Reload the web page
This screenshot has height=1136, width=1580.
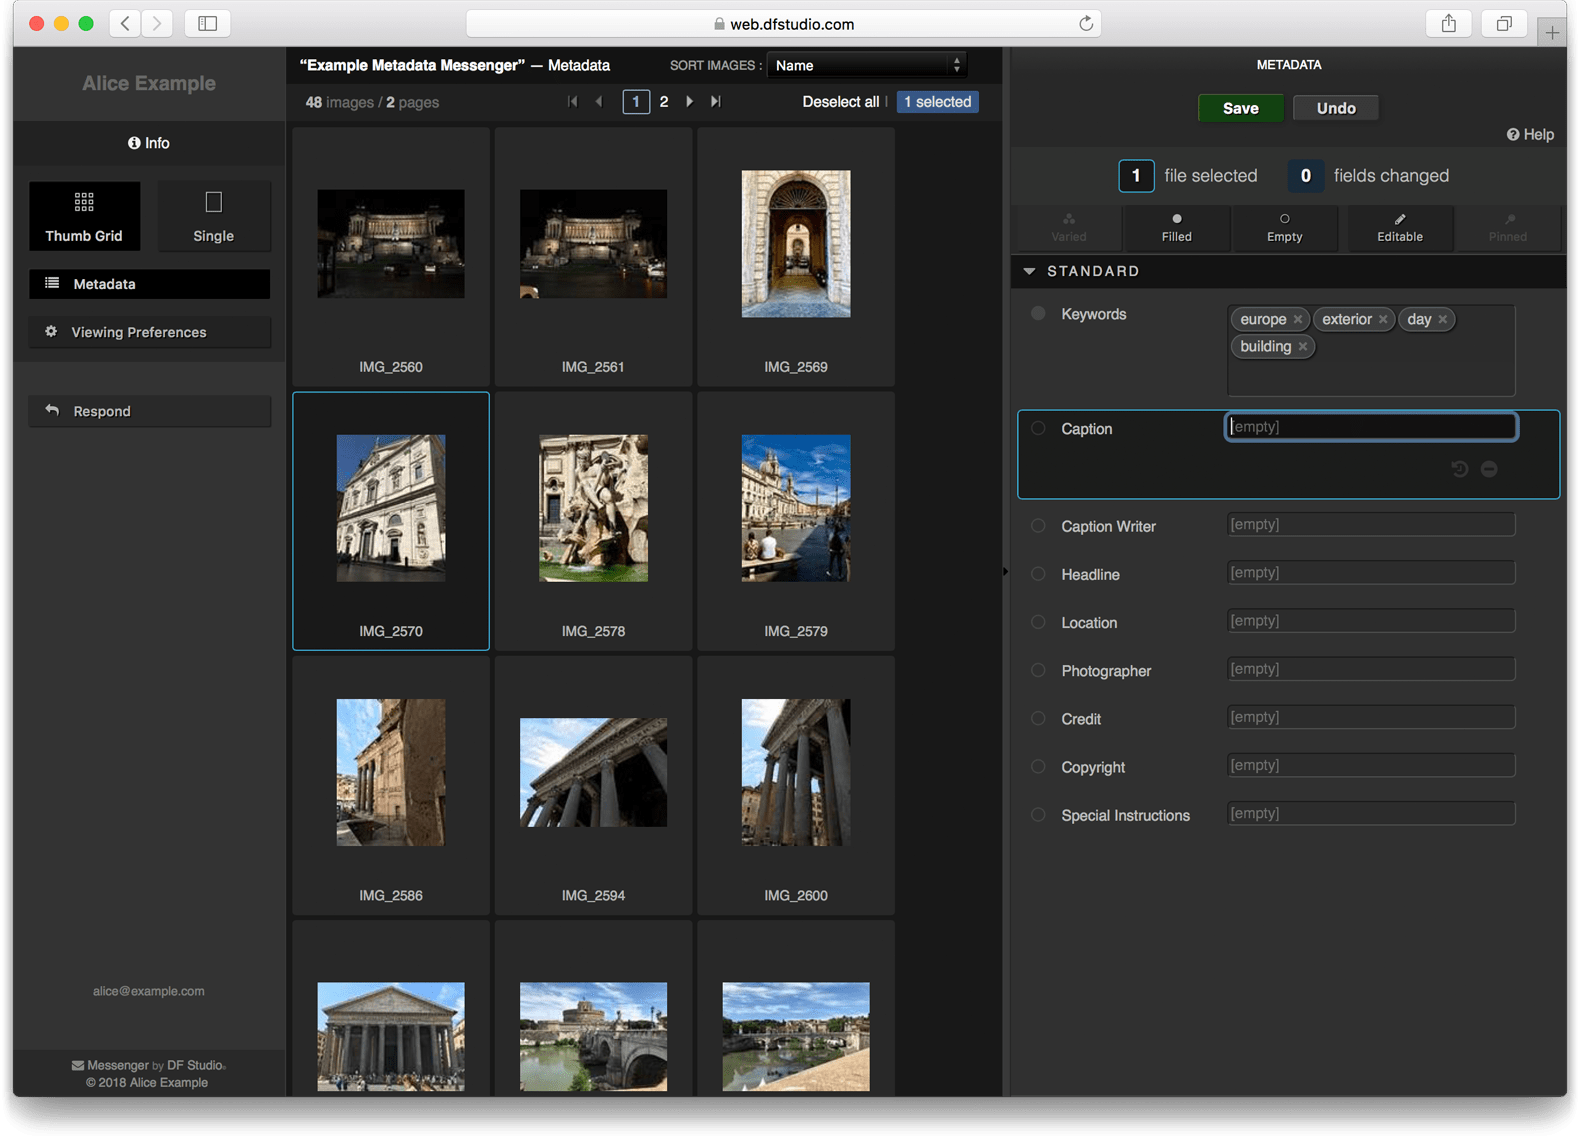pyautogui.click(x=1086, y=23)
